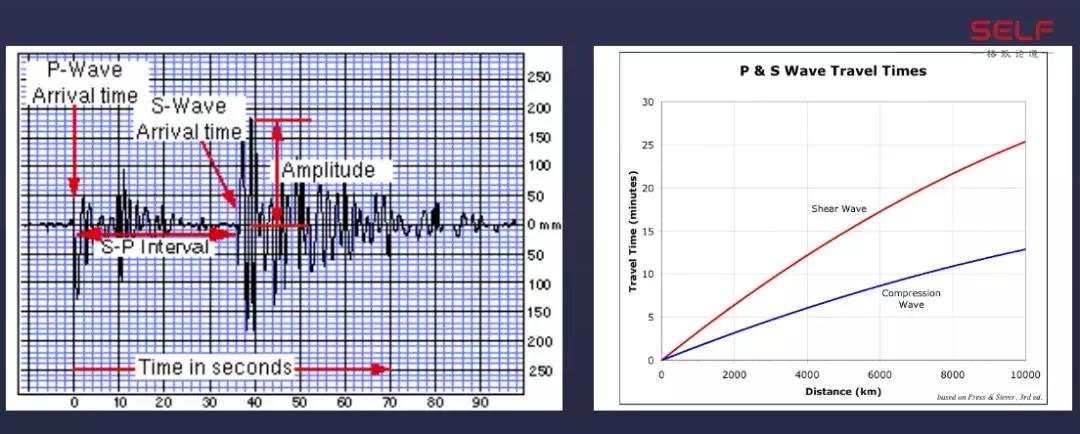Click the 15 tick on the travel time axis
The image size is (1080, 434).
click(647, 231)
